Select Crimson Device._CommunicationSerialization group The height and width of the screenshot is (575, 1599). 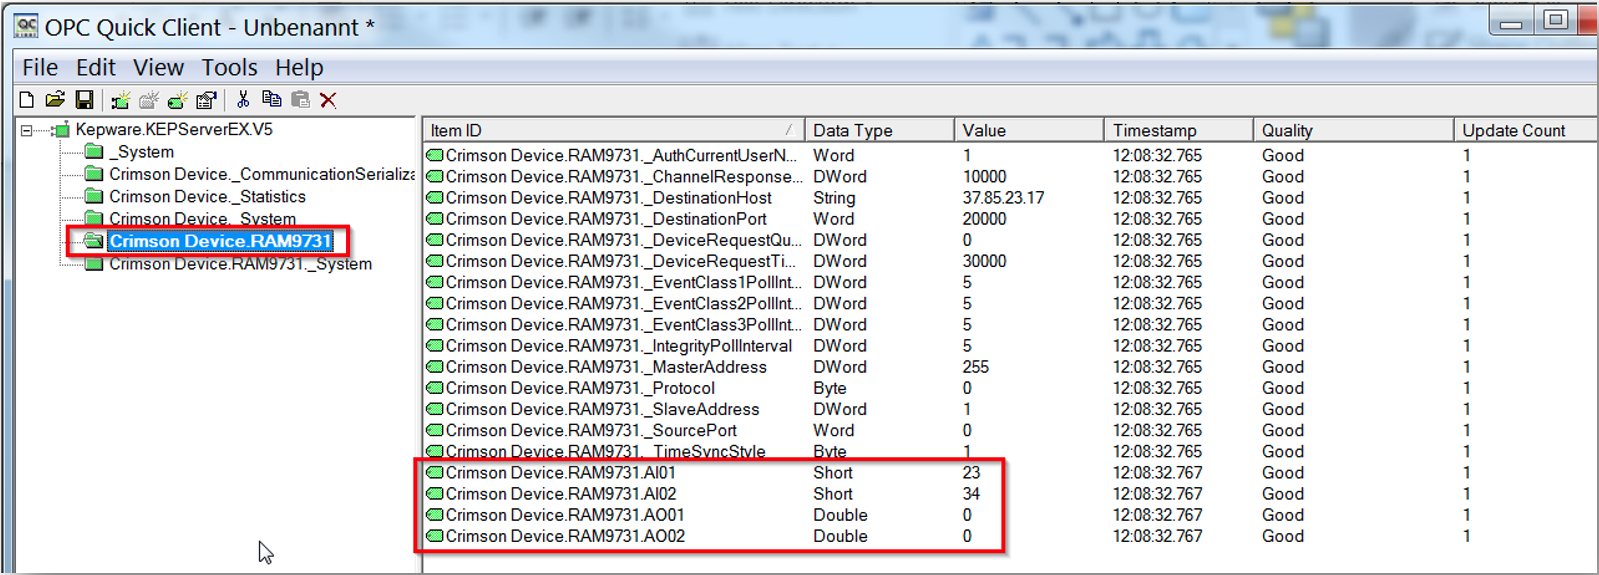click(262, 174)
